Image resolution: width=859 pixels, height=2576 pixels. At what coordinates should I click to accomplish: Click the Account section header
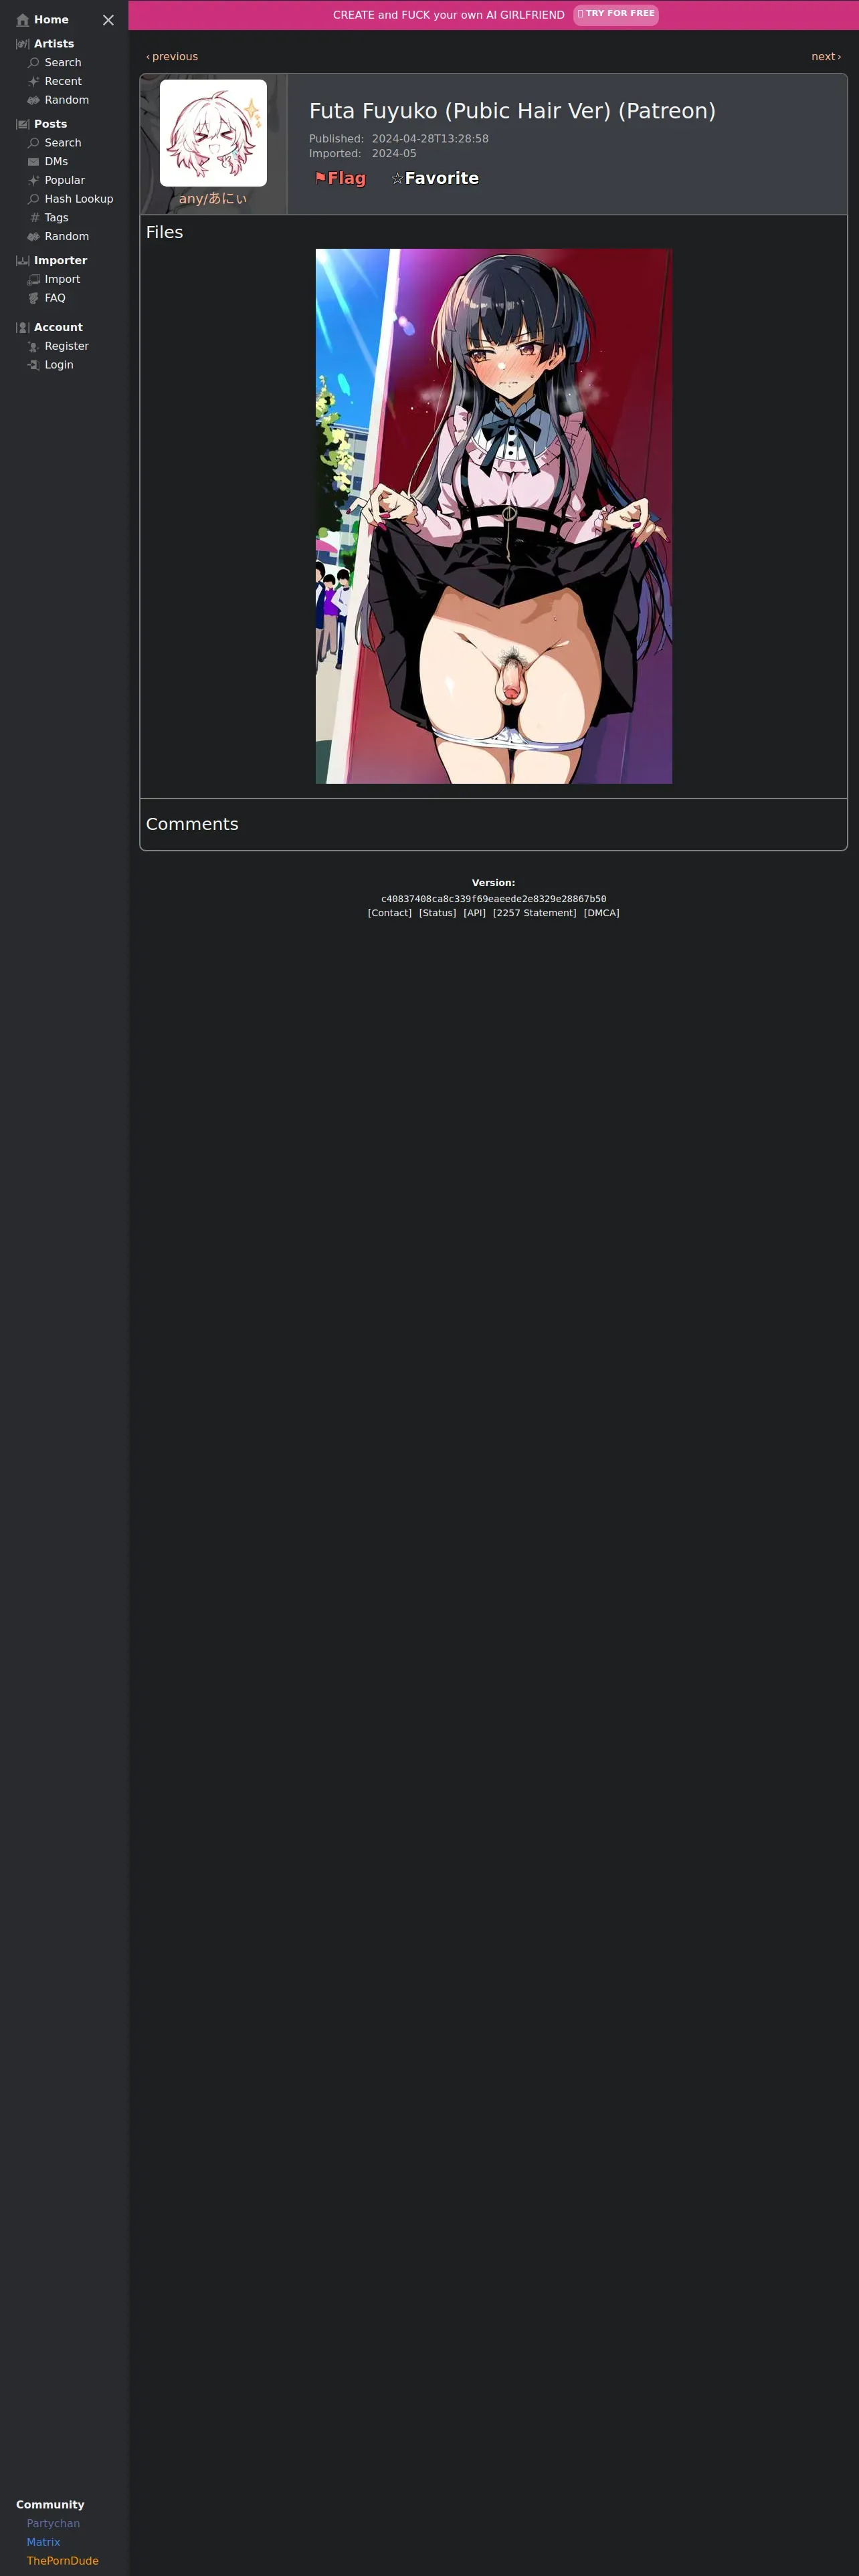point(58,328)
